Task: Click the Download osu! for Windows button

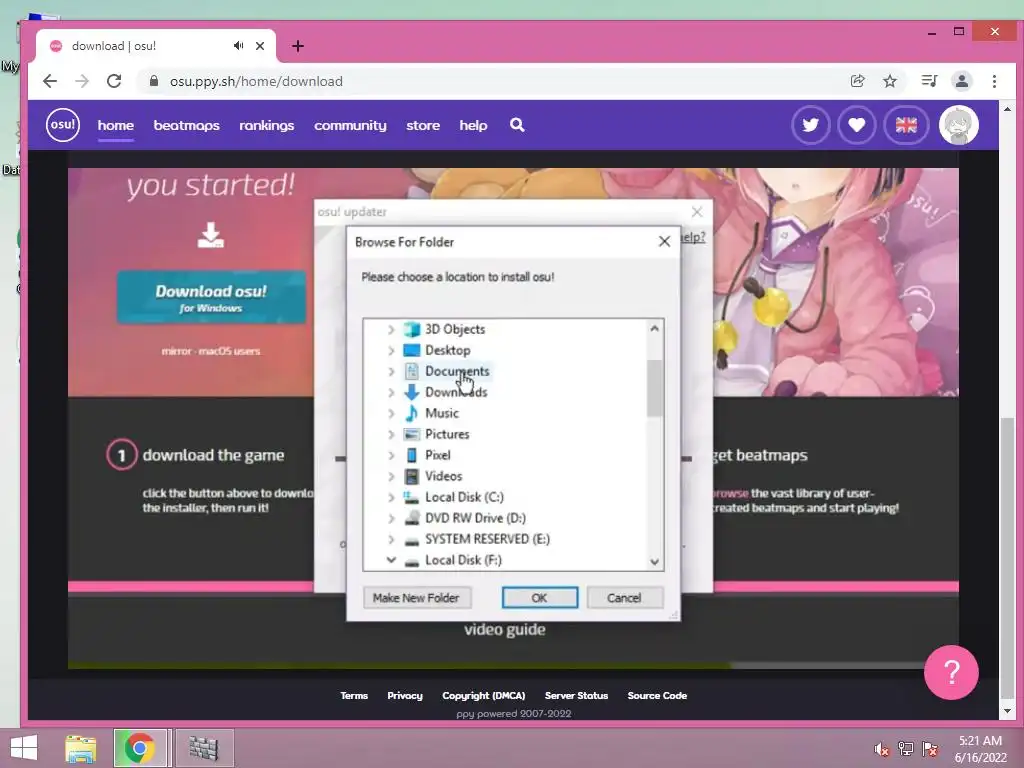Action: tap(211, 298)
